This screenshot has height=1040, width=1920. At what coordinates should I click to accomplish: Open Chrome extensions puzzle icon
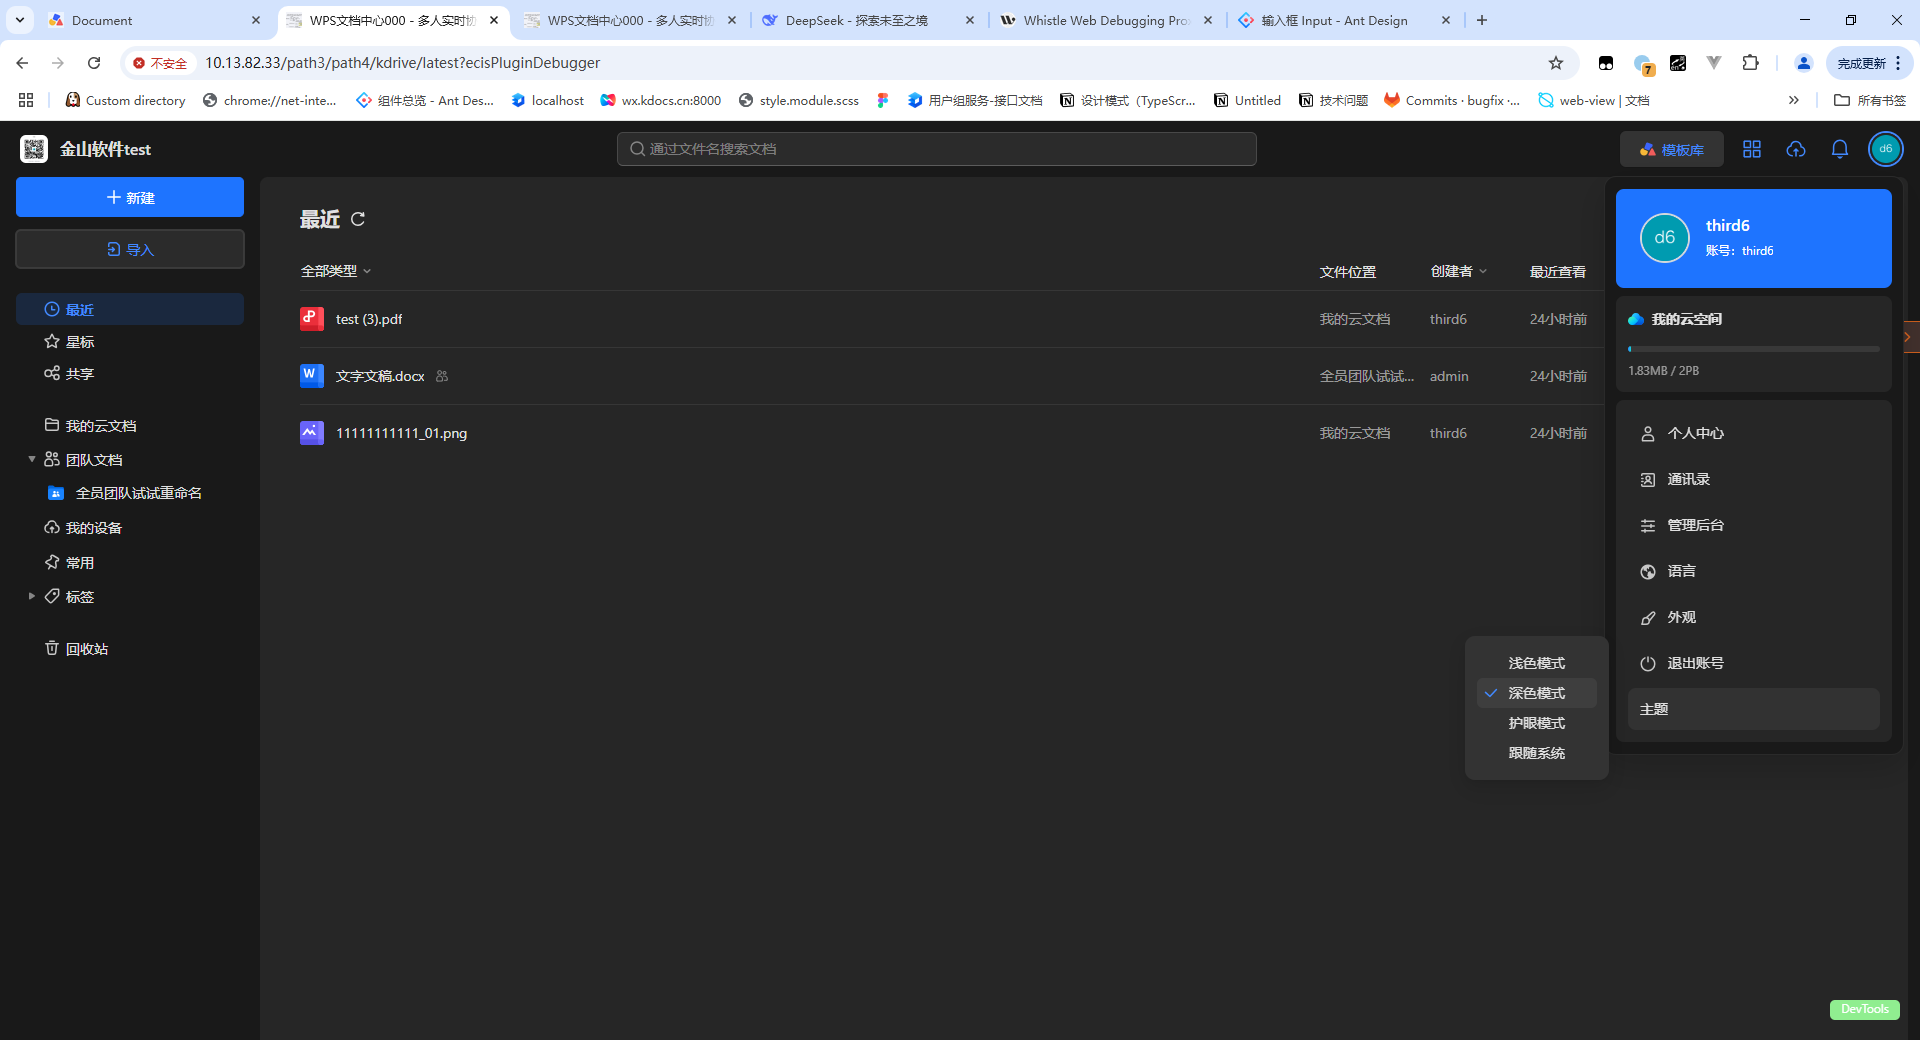pyautogui.click(x=1750, y=63)
